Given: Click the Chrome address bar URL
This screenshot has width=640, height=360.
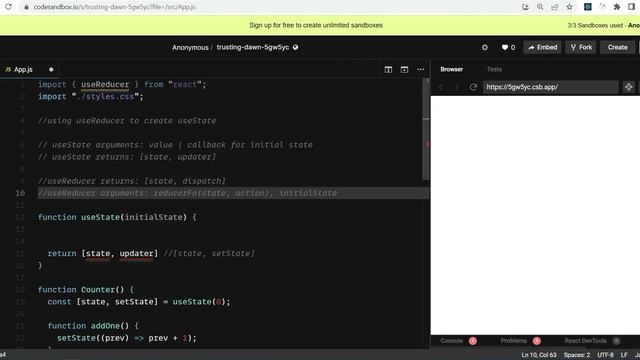Looking at the screenshot, I should (x=115, y=7).
